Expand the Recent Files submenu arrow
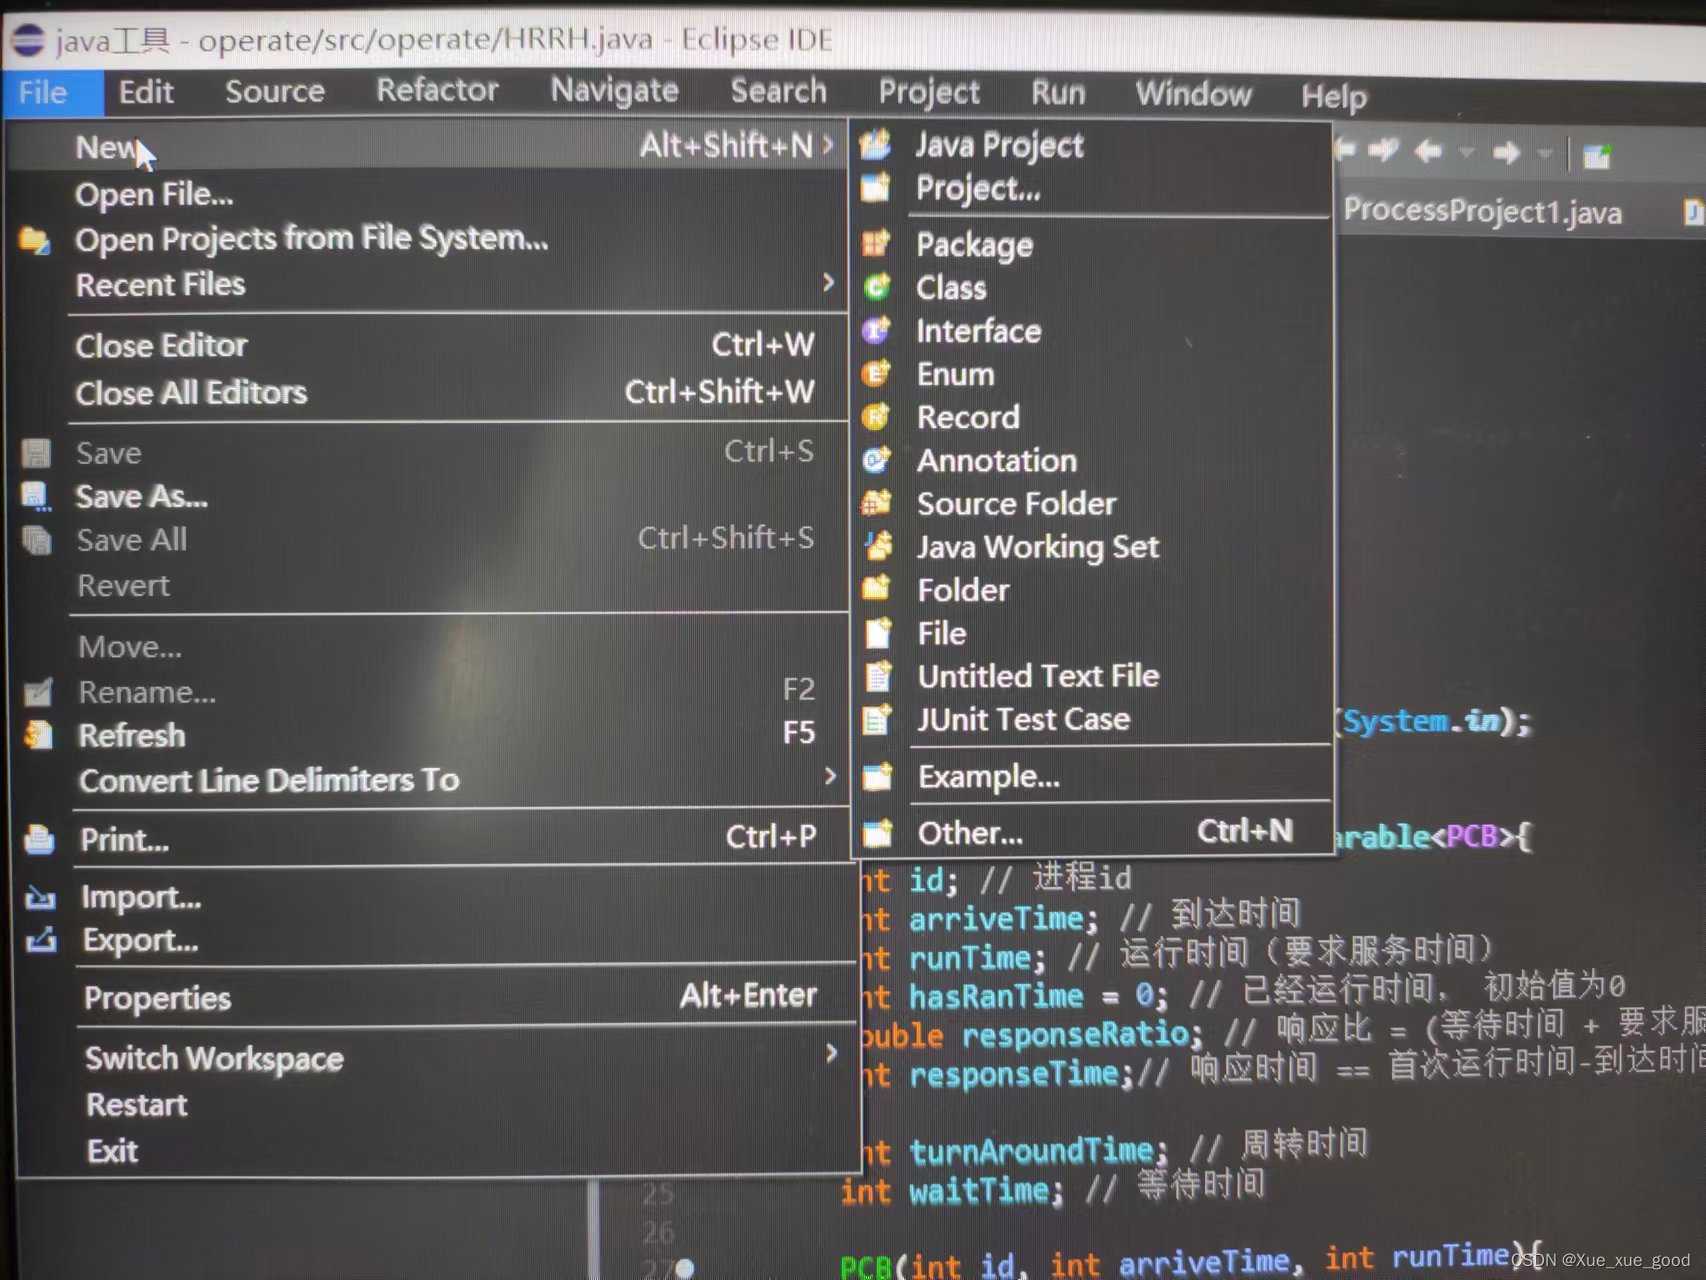The image size is (1706, 1280). click(x=828, y=283)
